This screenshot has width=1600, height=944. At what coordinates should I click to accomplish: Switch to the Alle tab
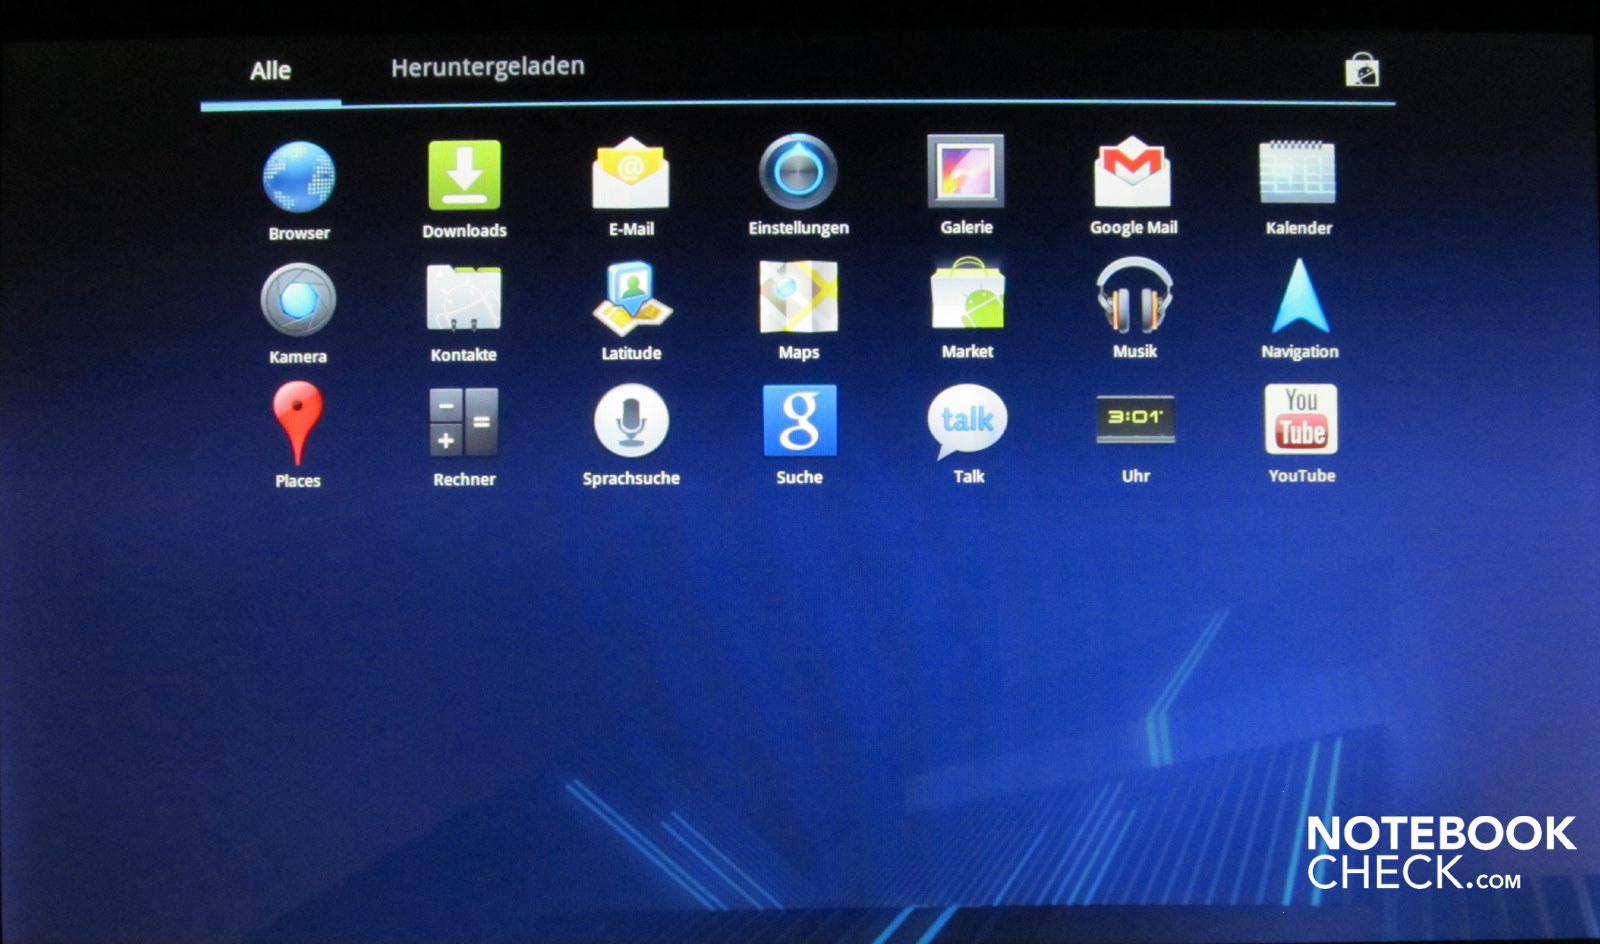pos(270,70)
